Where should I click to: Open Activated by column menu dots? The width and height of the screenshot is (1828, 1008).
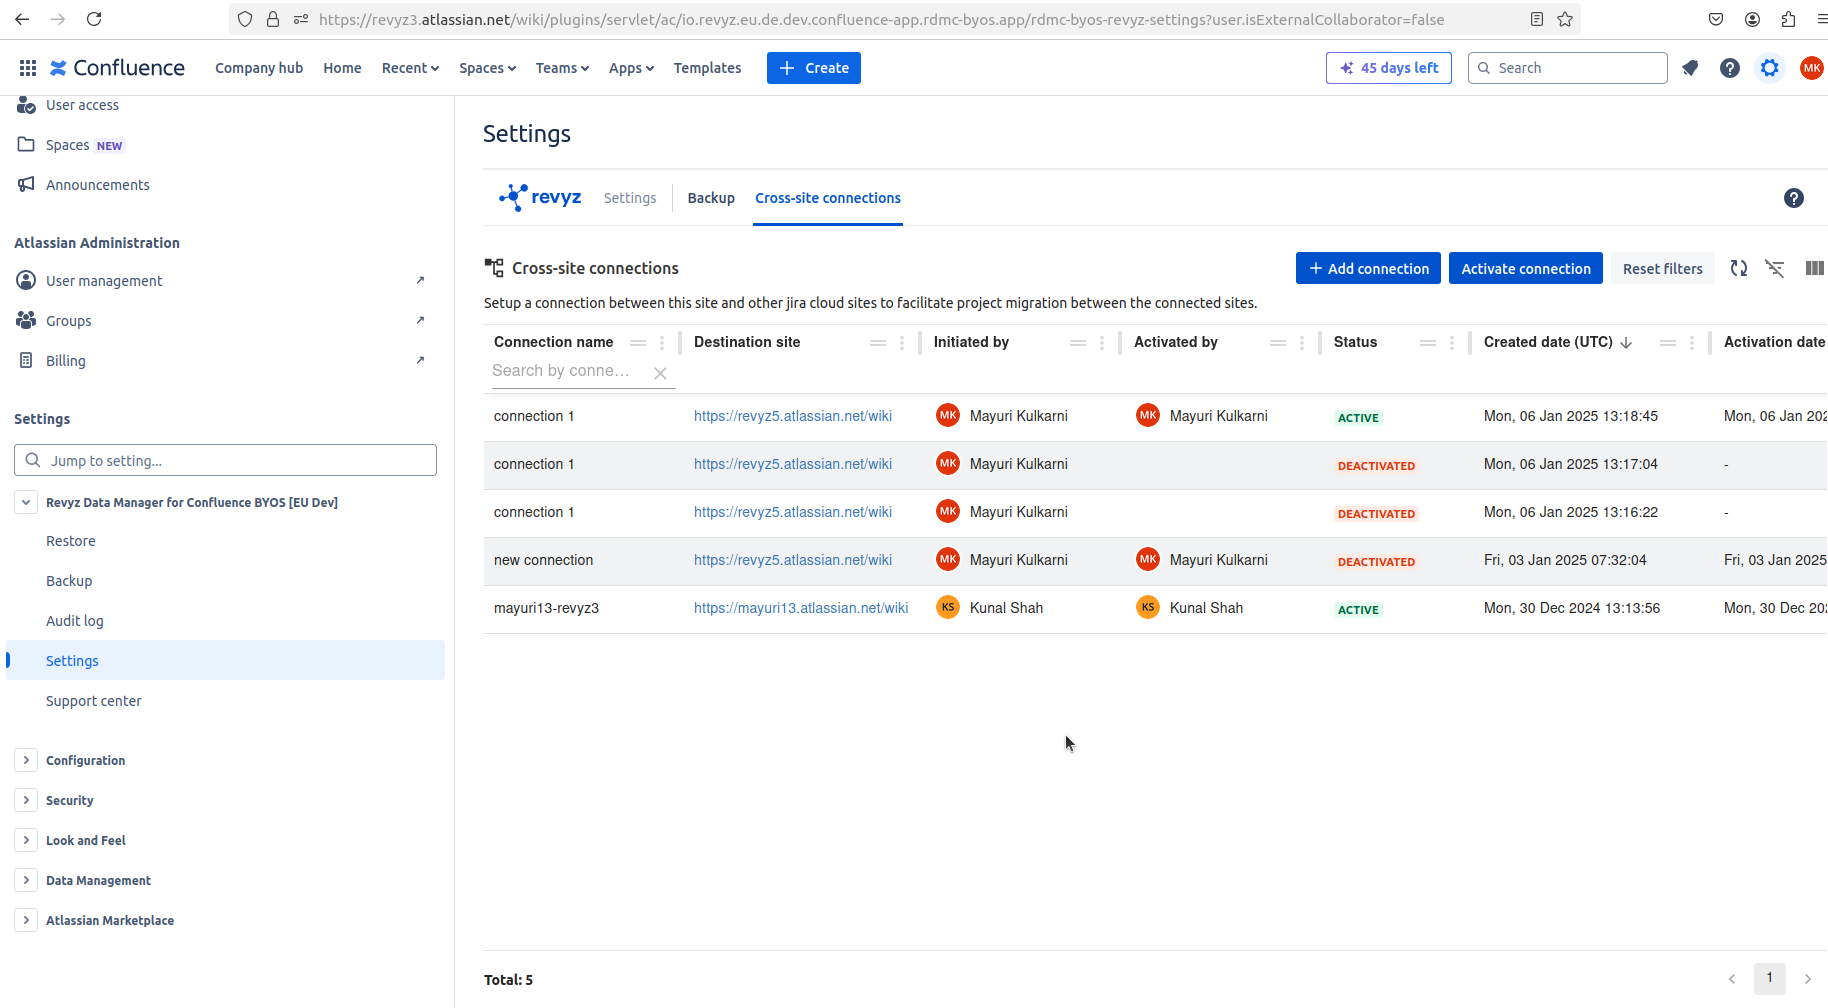(1302, 343)
